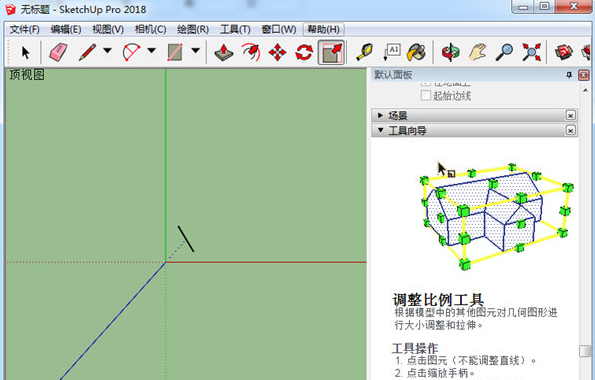This screenshot has width=595, height=380.
Task: Select the Rectangle shape tool
Action: pos(175,52)
